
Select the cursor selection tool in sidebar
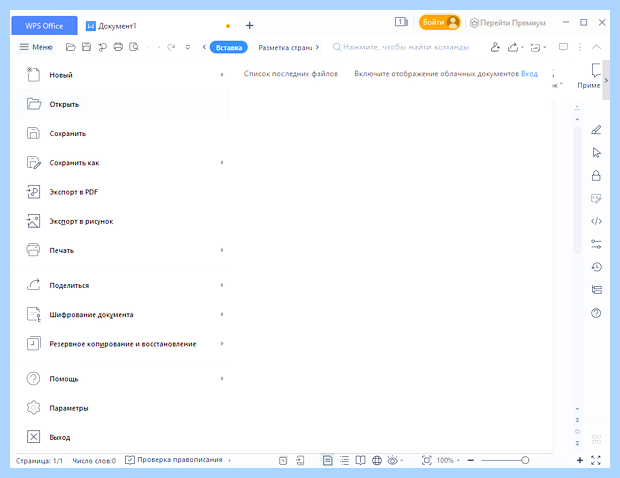[x=596, y=153]
